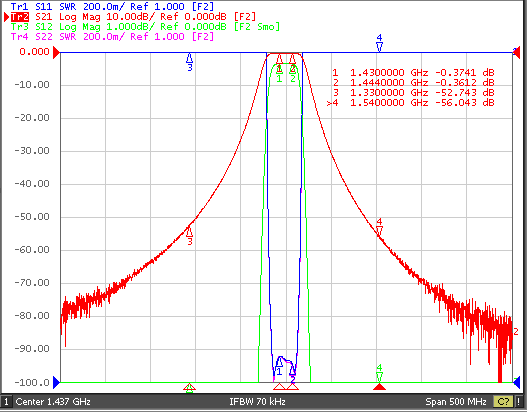This screenshot has width=527, height=412.
Task: Click the red reference level triangle at 0.000
Action: [x=56, y=52]
